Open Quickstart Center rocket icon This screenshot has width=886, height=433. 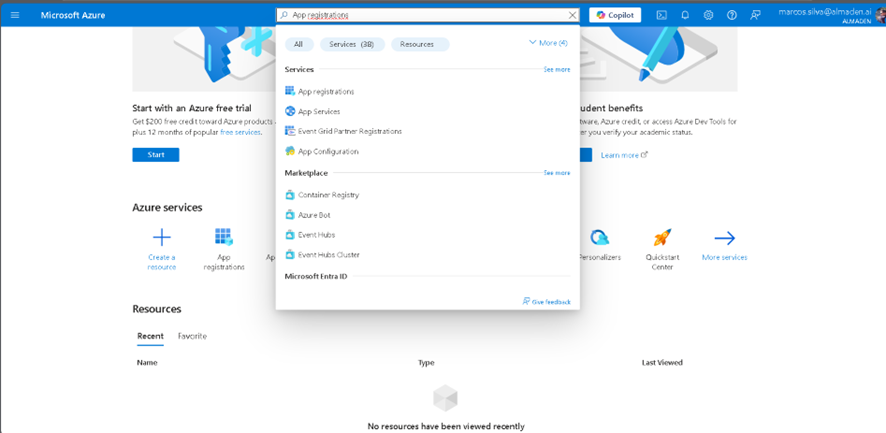(661, 238)
